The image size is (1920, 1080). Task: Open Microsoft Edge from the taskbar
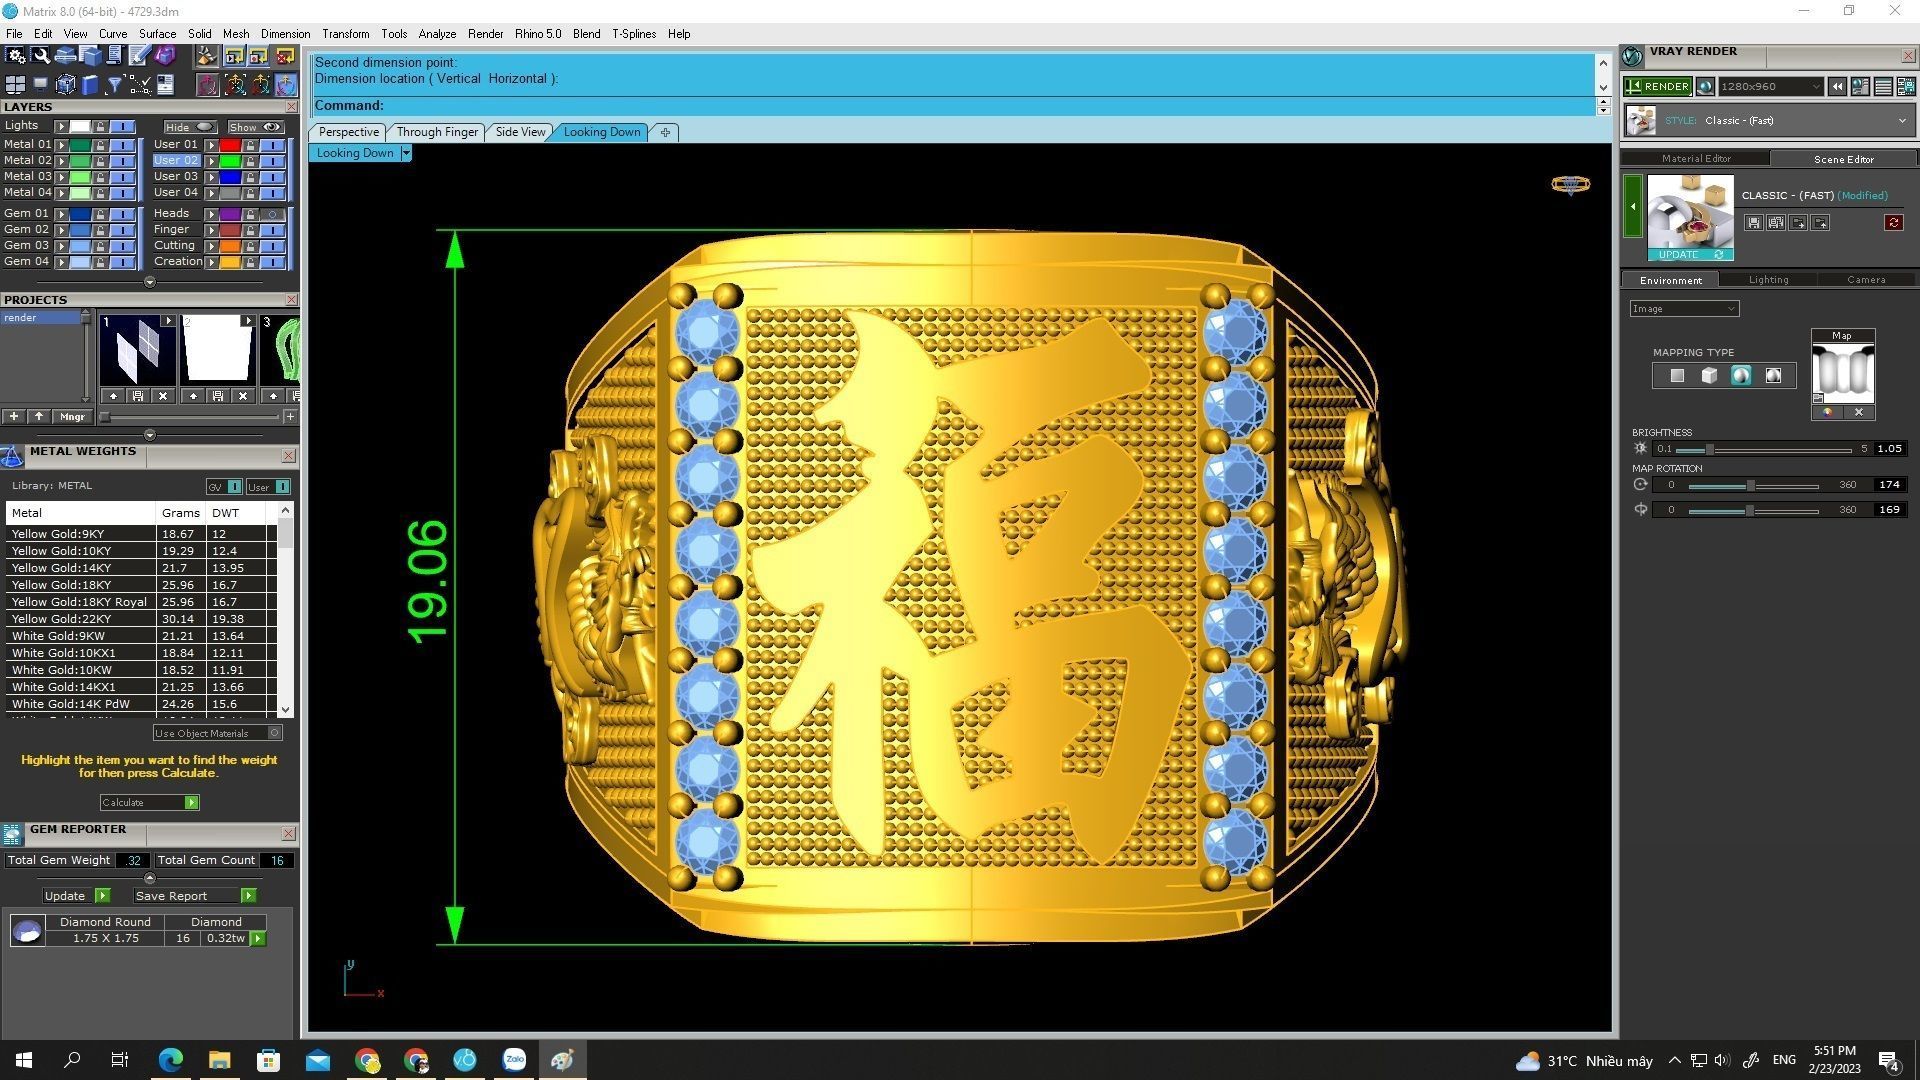[170, 1060]
